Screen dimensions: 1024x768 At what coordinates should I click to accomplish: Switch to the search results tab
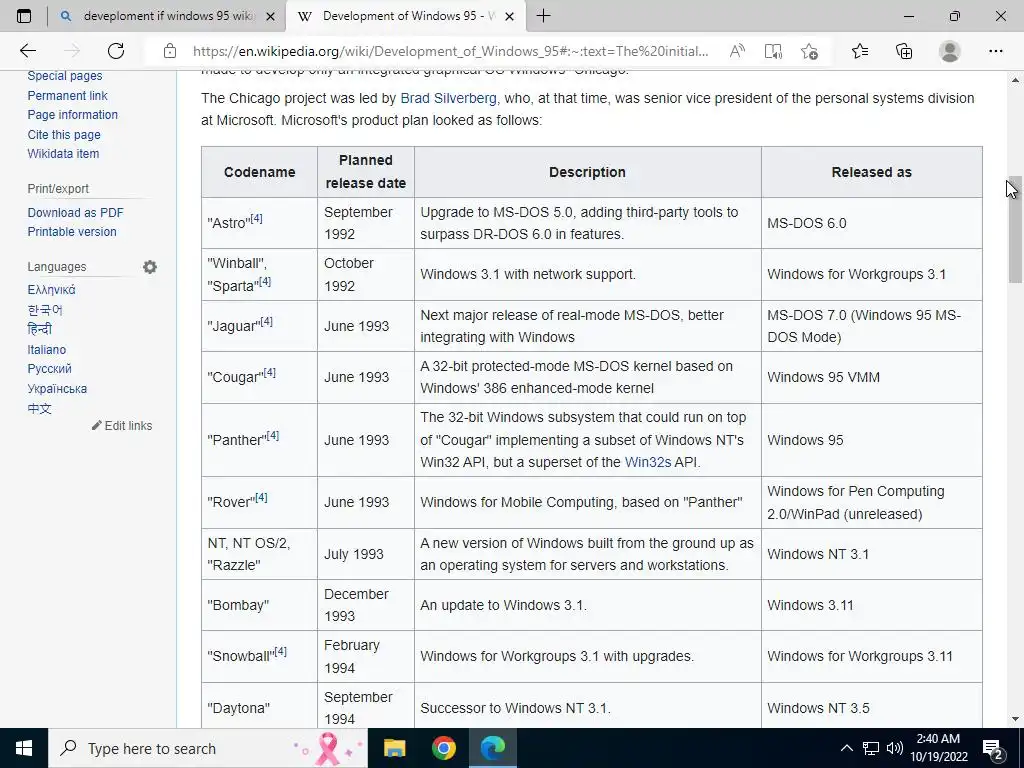coord(167,16)
